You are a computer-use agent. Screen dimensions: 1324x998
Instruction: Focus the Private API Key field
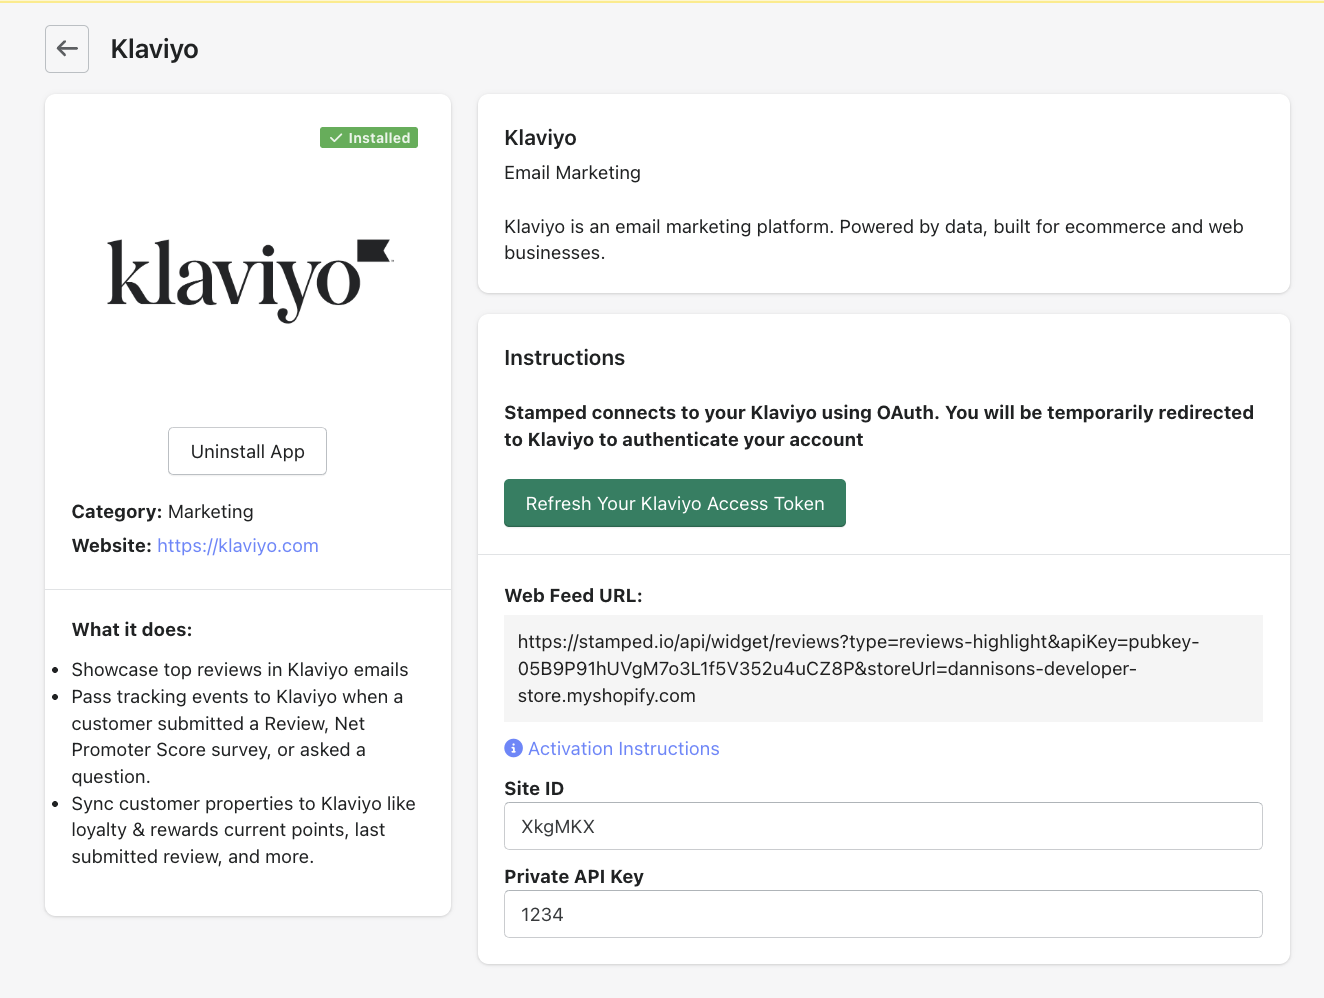(882, 914)
